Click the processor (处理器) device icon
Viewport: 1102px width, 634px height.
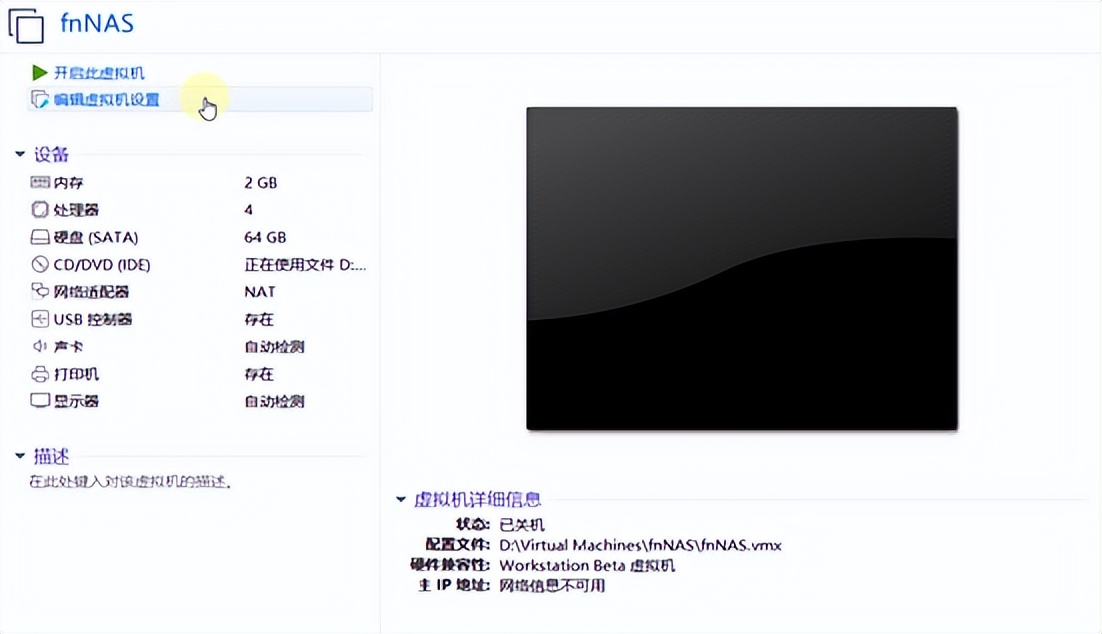point(40,209)
